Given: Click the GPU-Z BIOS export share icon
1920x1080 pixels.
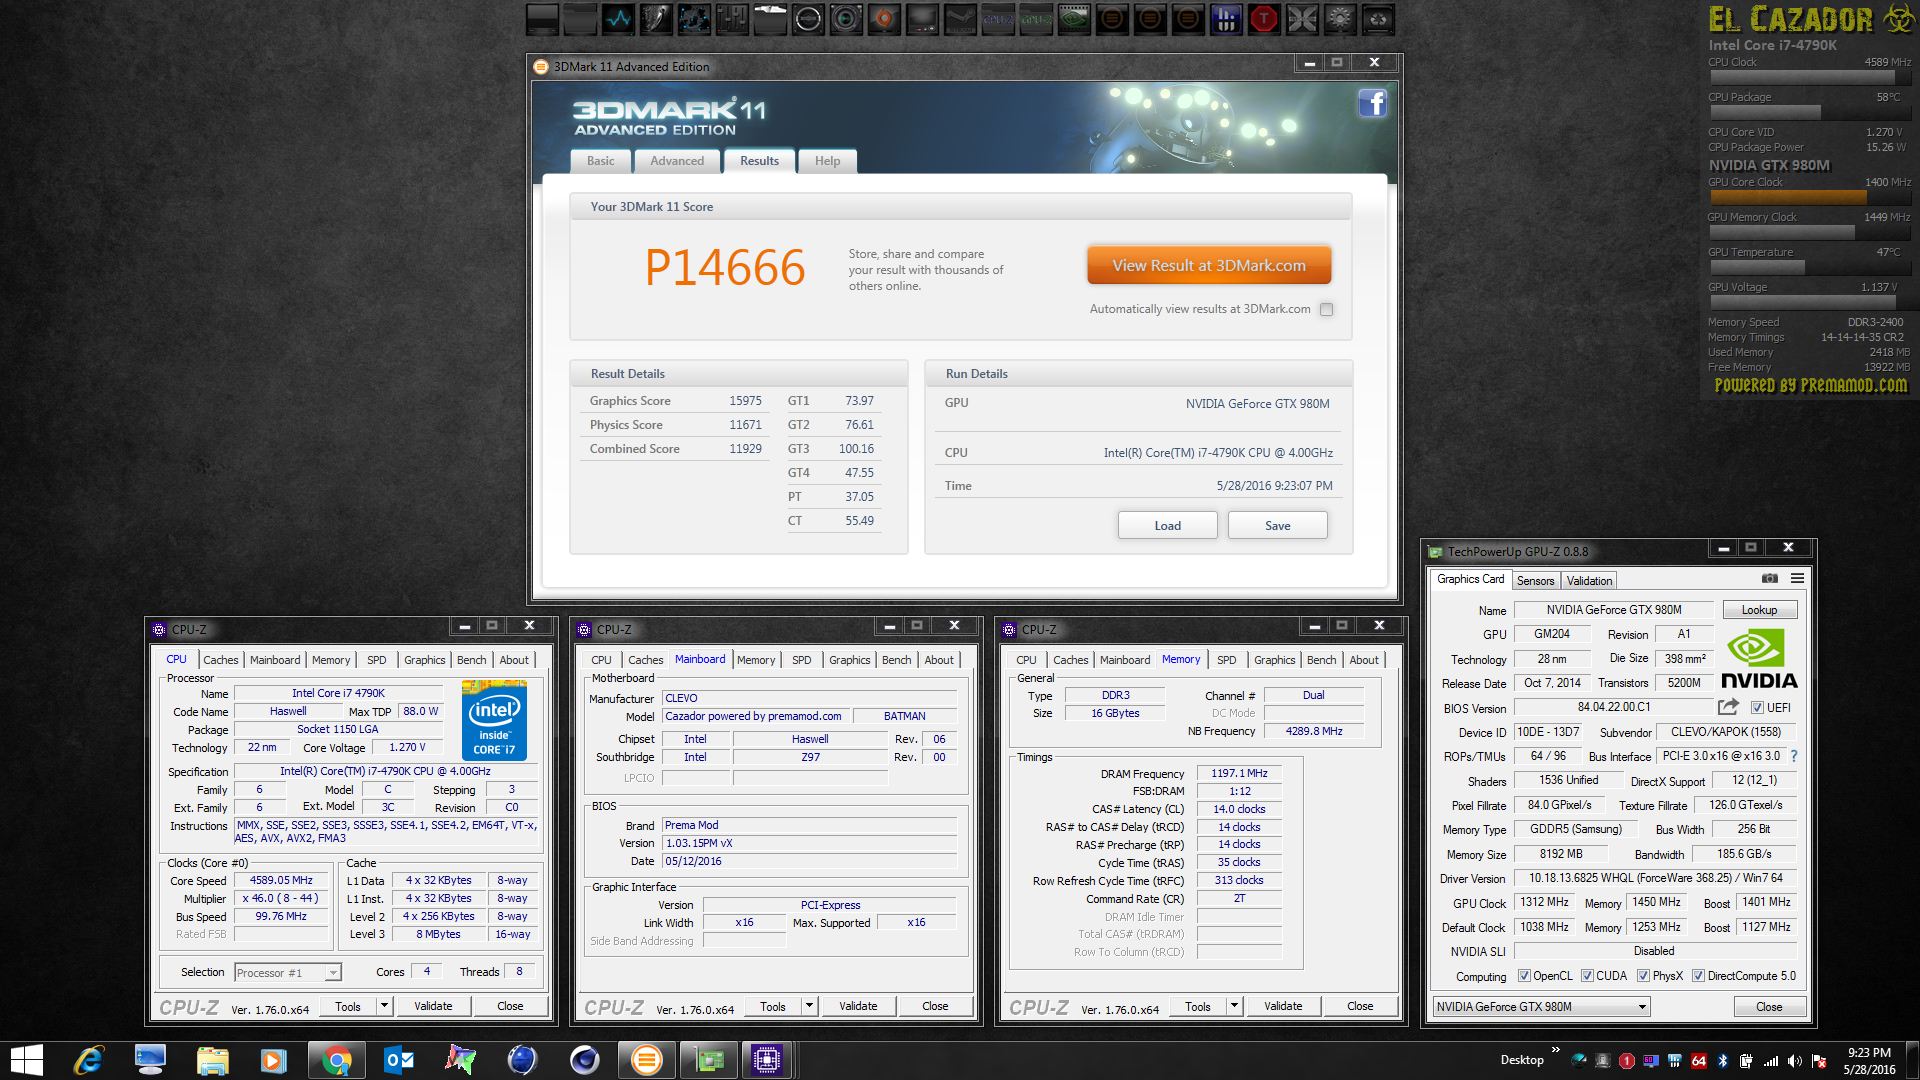Looking at the screenshot, I should point(1728,707).
